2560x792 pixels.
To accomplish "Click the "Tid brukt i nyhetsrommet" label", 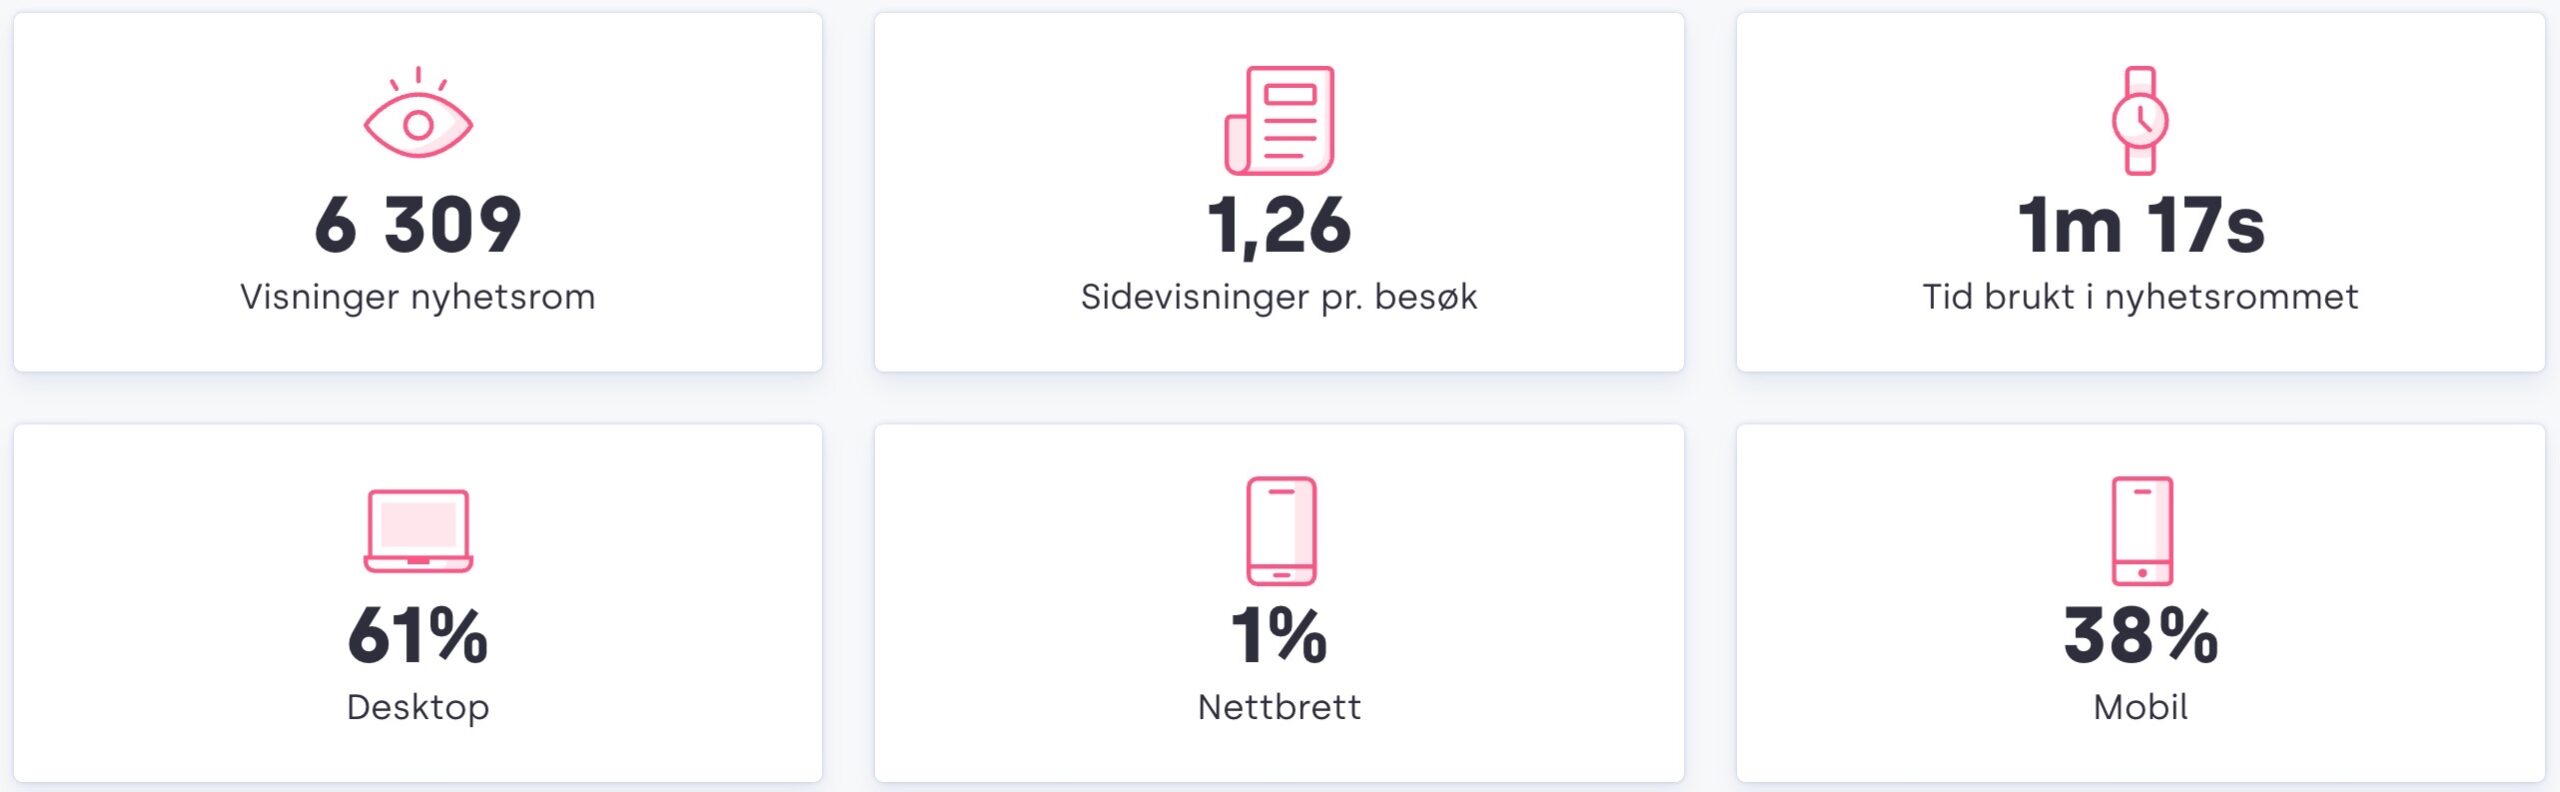I will point(2140,297).
